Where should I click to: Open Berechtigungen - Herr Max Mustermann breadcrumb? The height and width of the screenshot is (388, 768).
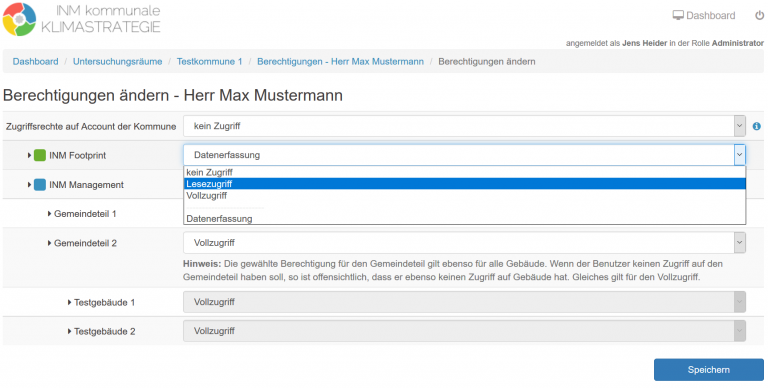(x=340, y=61)
